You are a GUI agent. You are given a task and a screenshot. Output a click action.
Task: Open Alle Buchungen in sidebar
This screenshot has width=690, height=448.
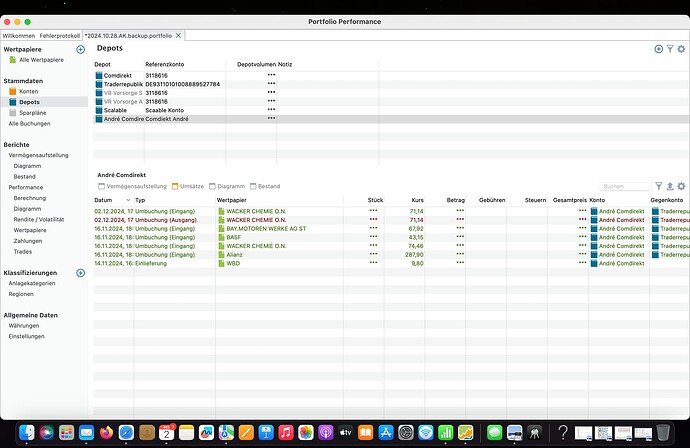29,124
